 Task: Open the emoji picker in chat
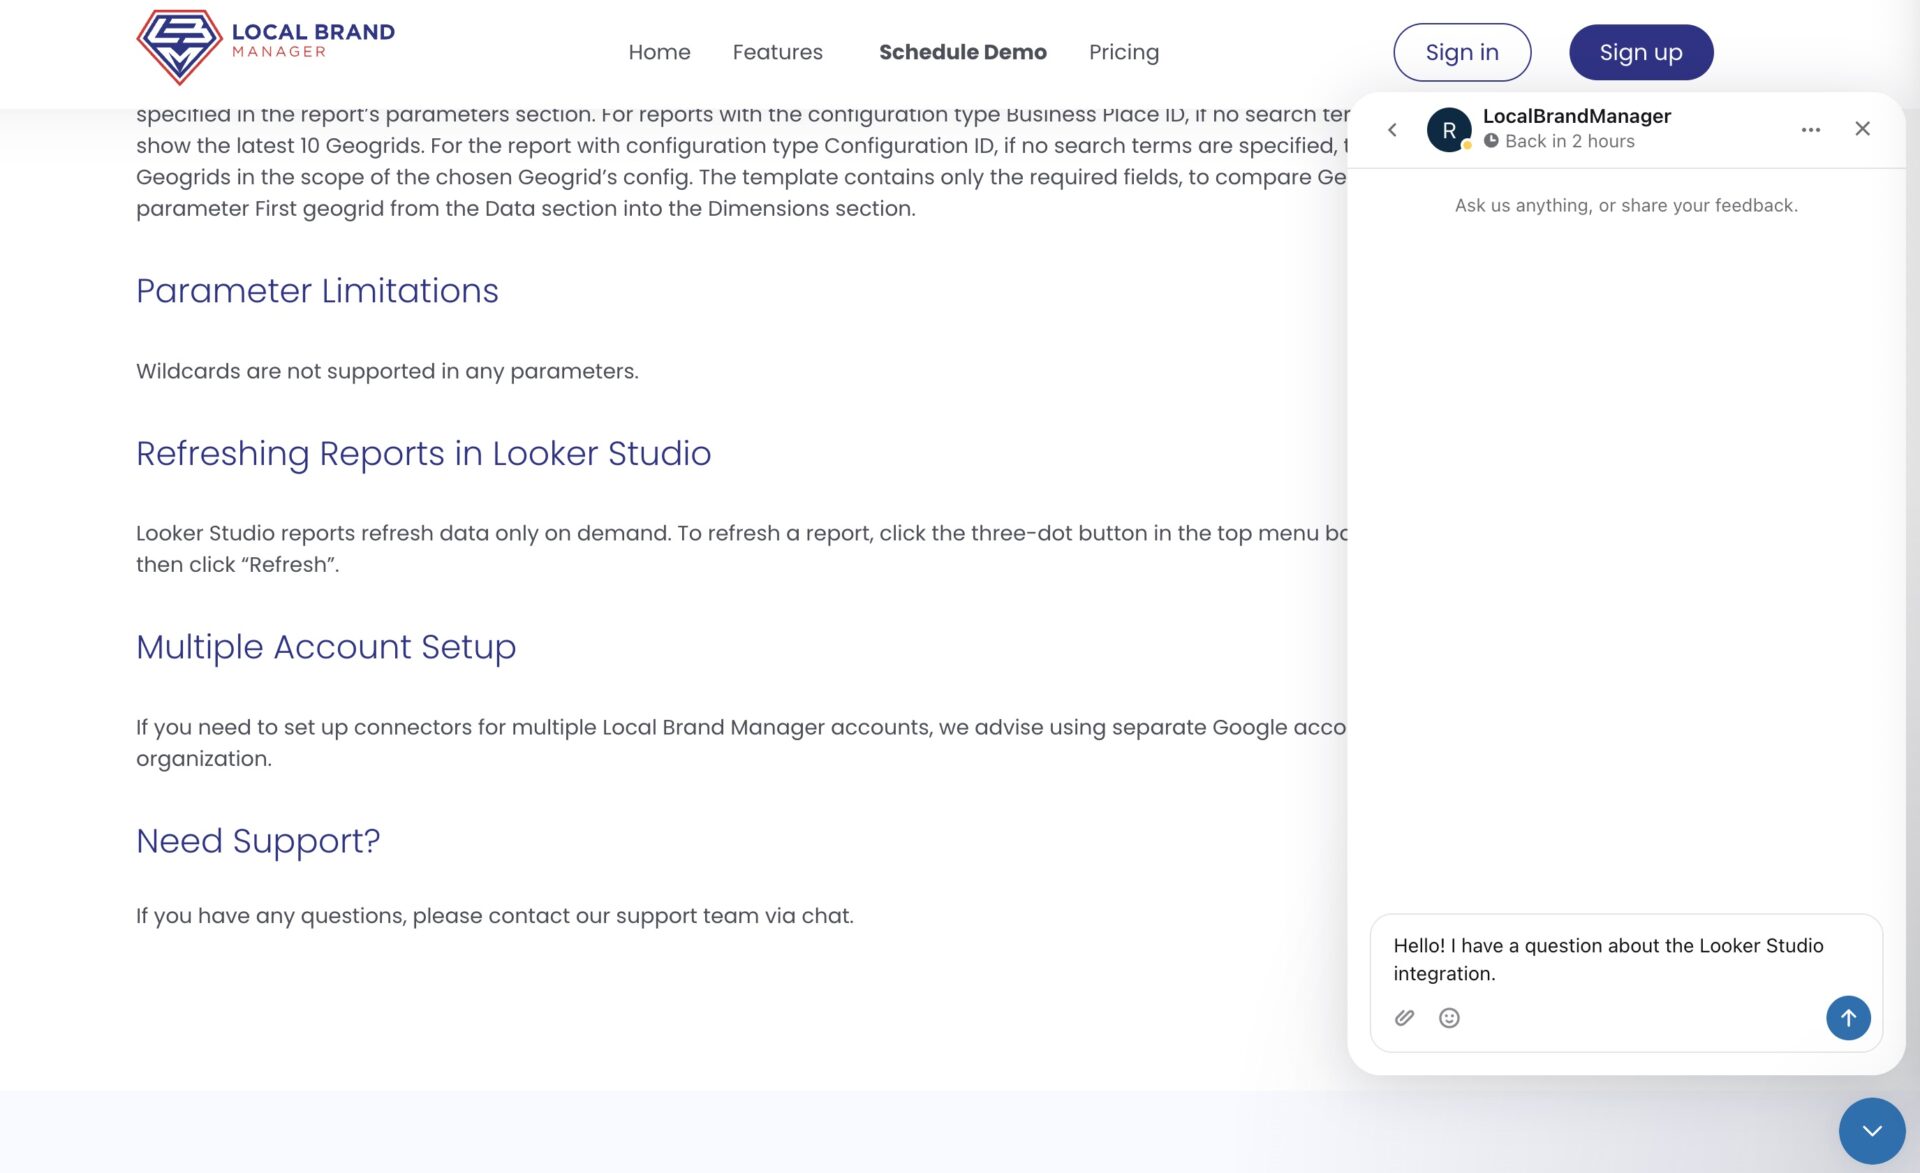(x=1448, y=1018)
